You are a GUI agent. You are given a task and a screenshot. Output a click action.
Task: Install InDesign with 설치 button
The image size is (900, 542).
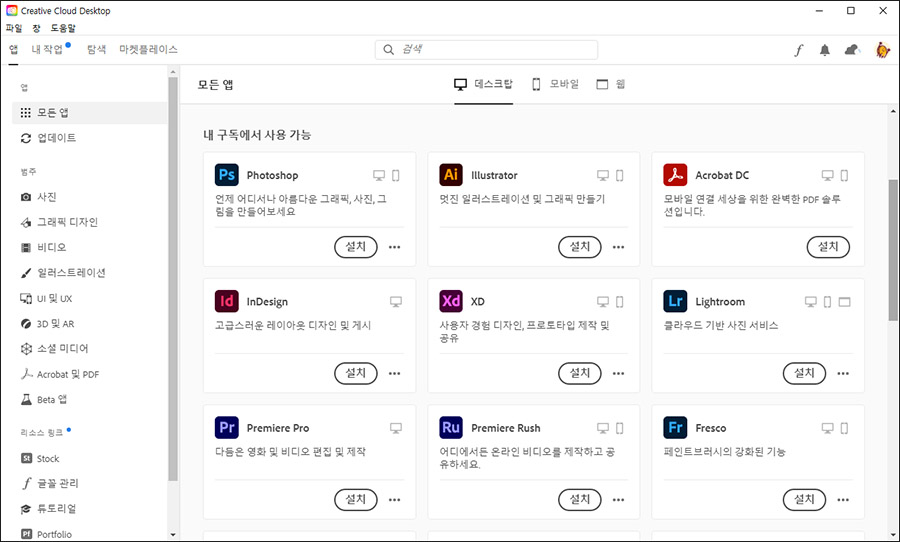click(356, 373)
